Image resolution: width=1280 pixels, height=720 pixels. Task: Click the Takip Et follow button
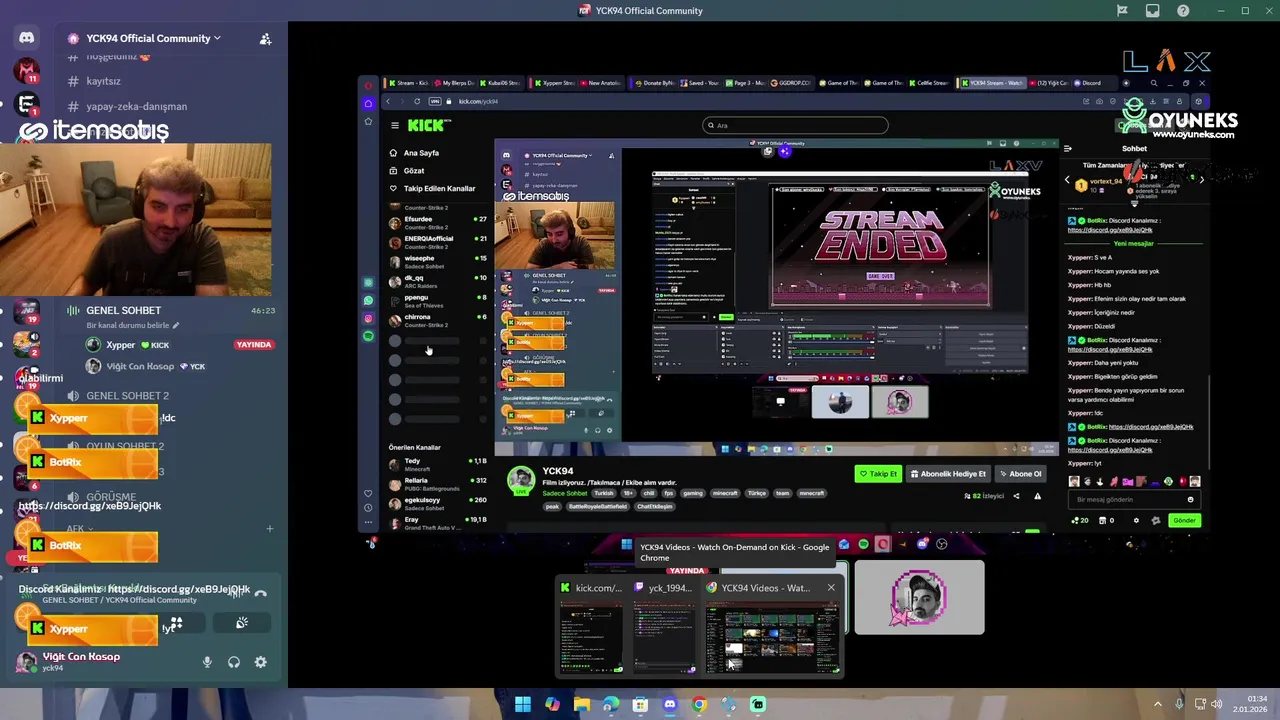878,474
